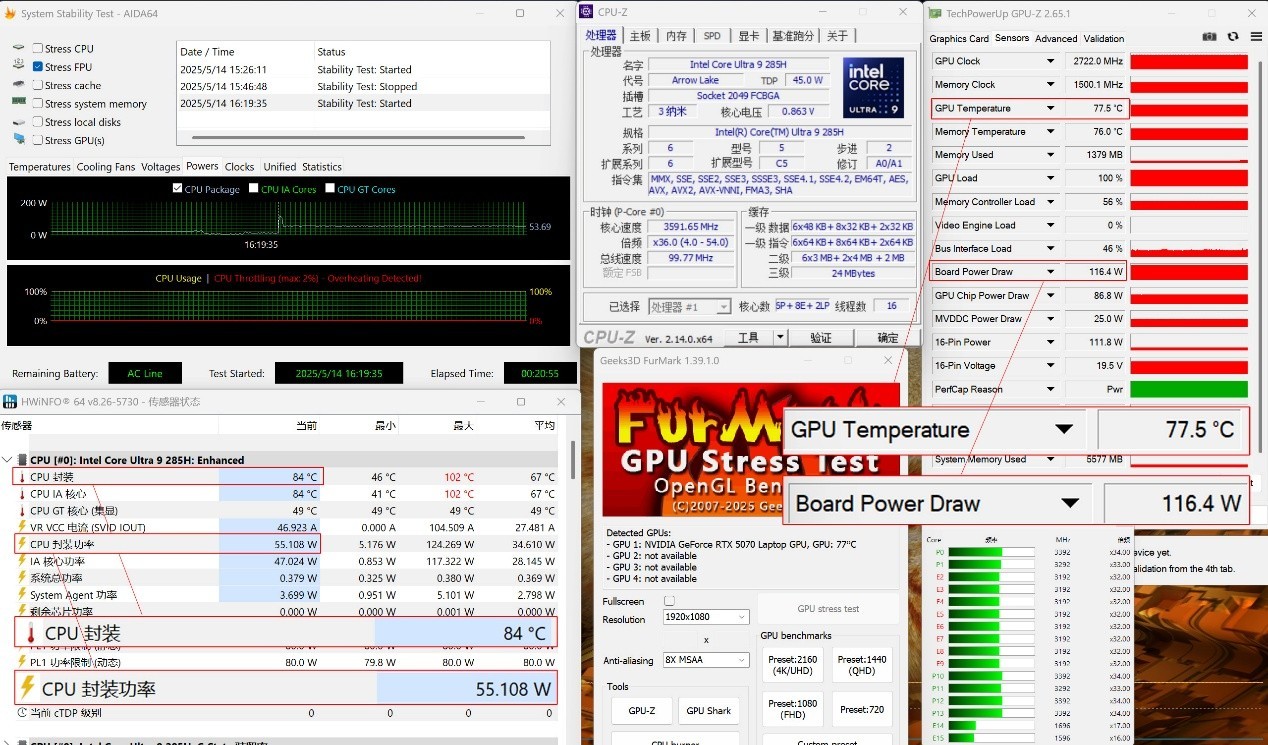Open the Anti-aliasing 8X MSAA dropdown
Image resolution: width=1268 pixels, height=745 pixels.
pyautogui.click(x=705, y=659)
